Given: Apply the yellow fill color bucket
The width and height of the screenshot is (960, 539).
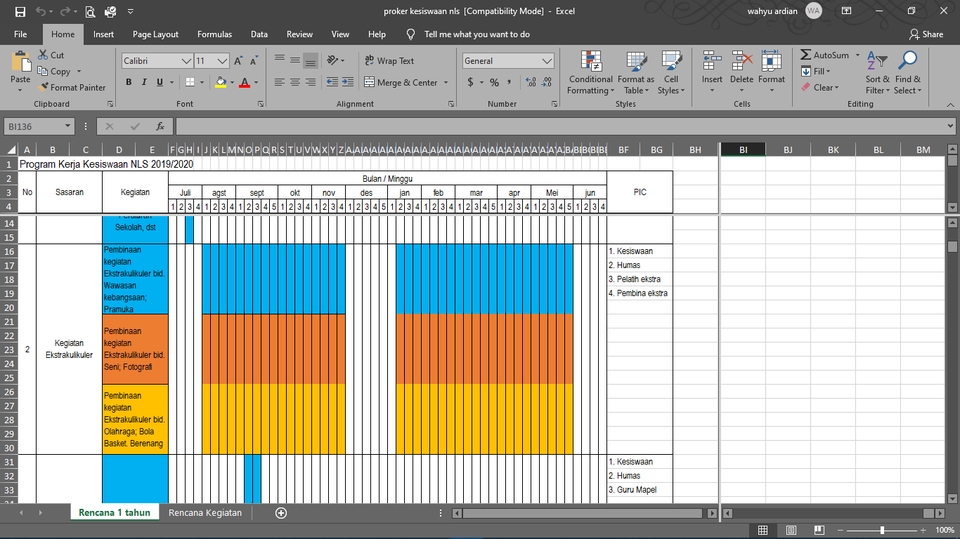Looking at the screenshot, I should [221, 82].
